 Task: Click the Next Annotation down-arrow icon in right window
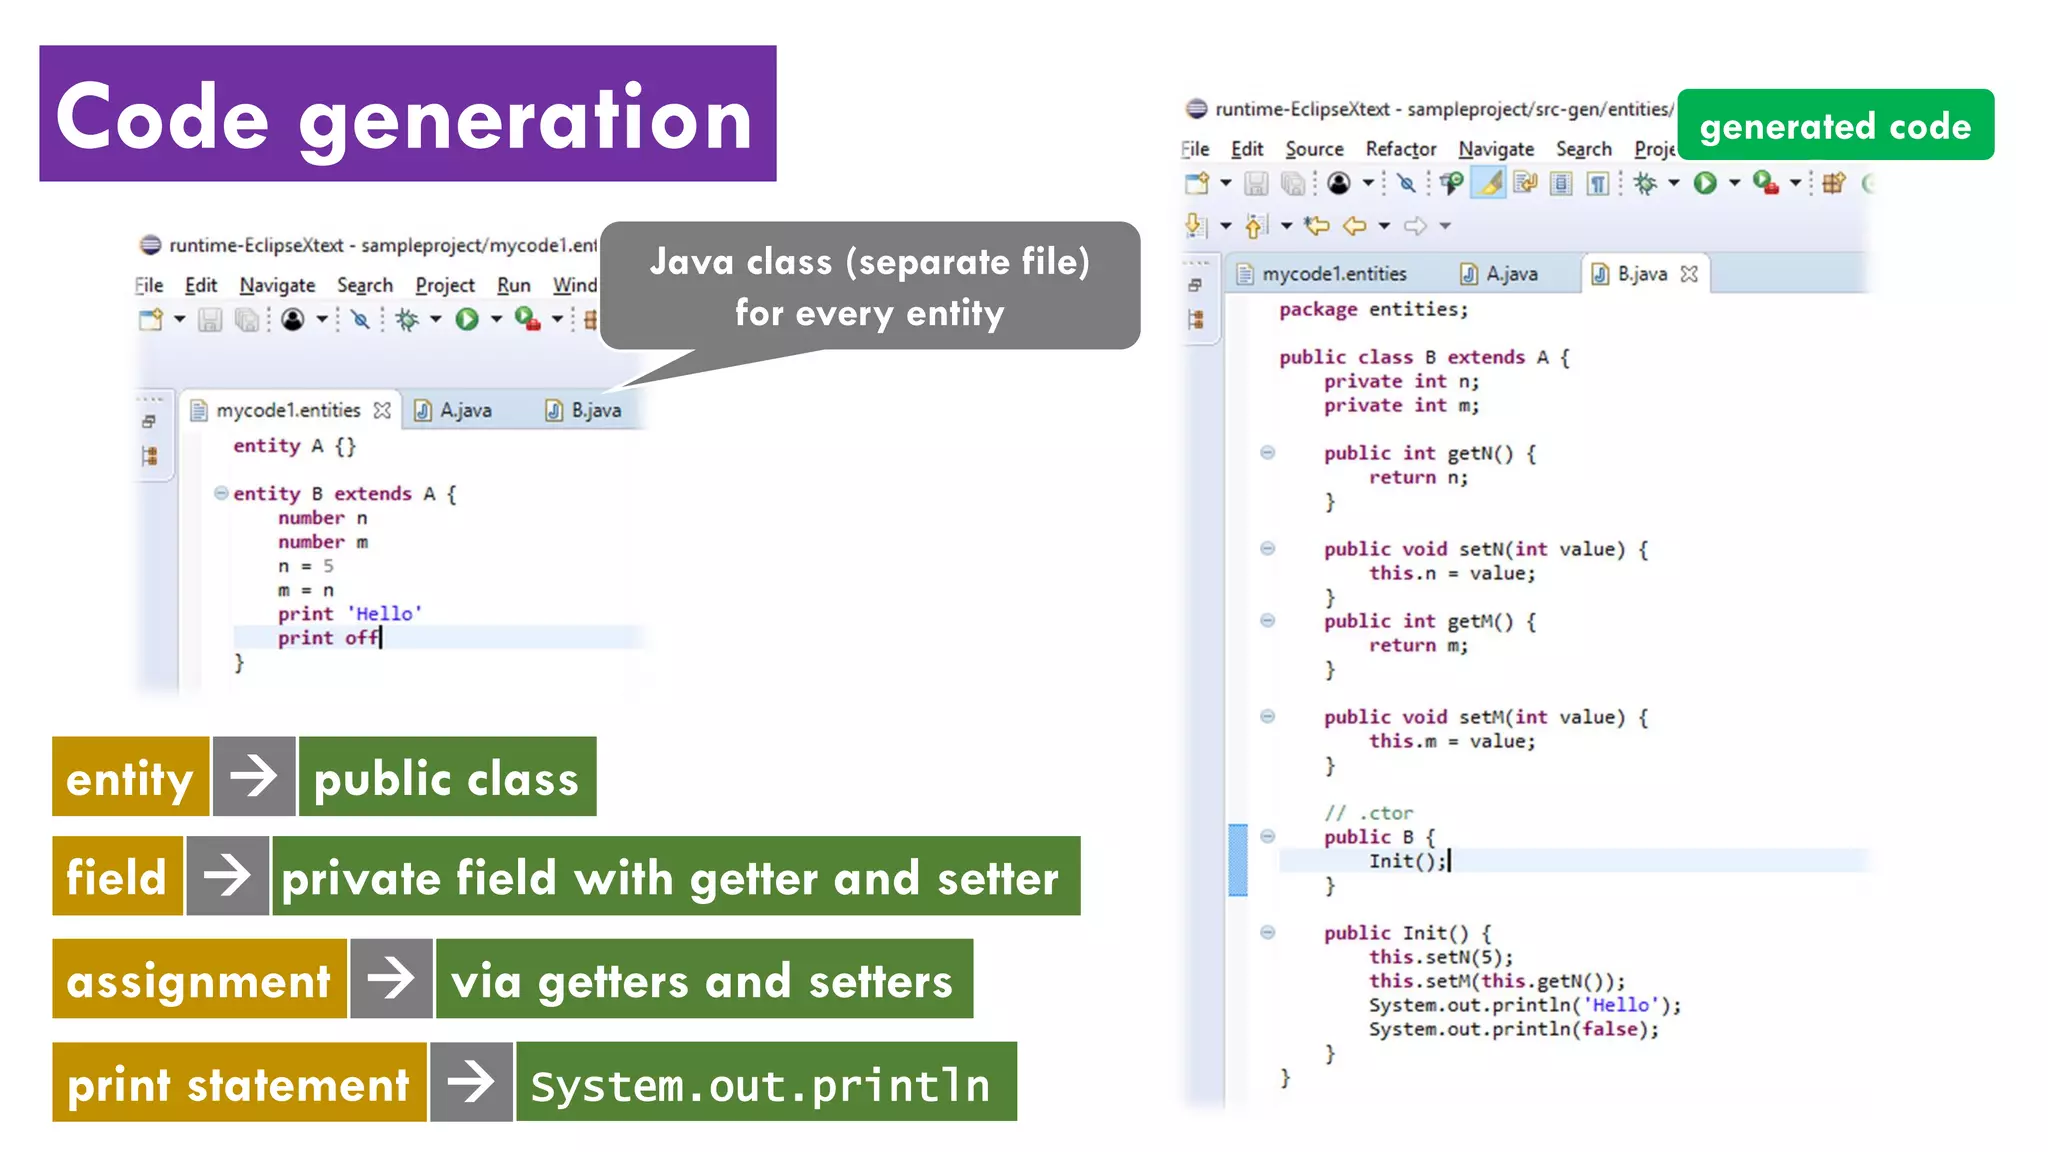(x=1196, y=226)
